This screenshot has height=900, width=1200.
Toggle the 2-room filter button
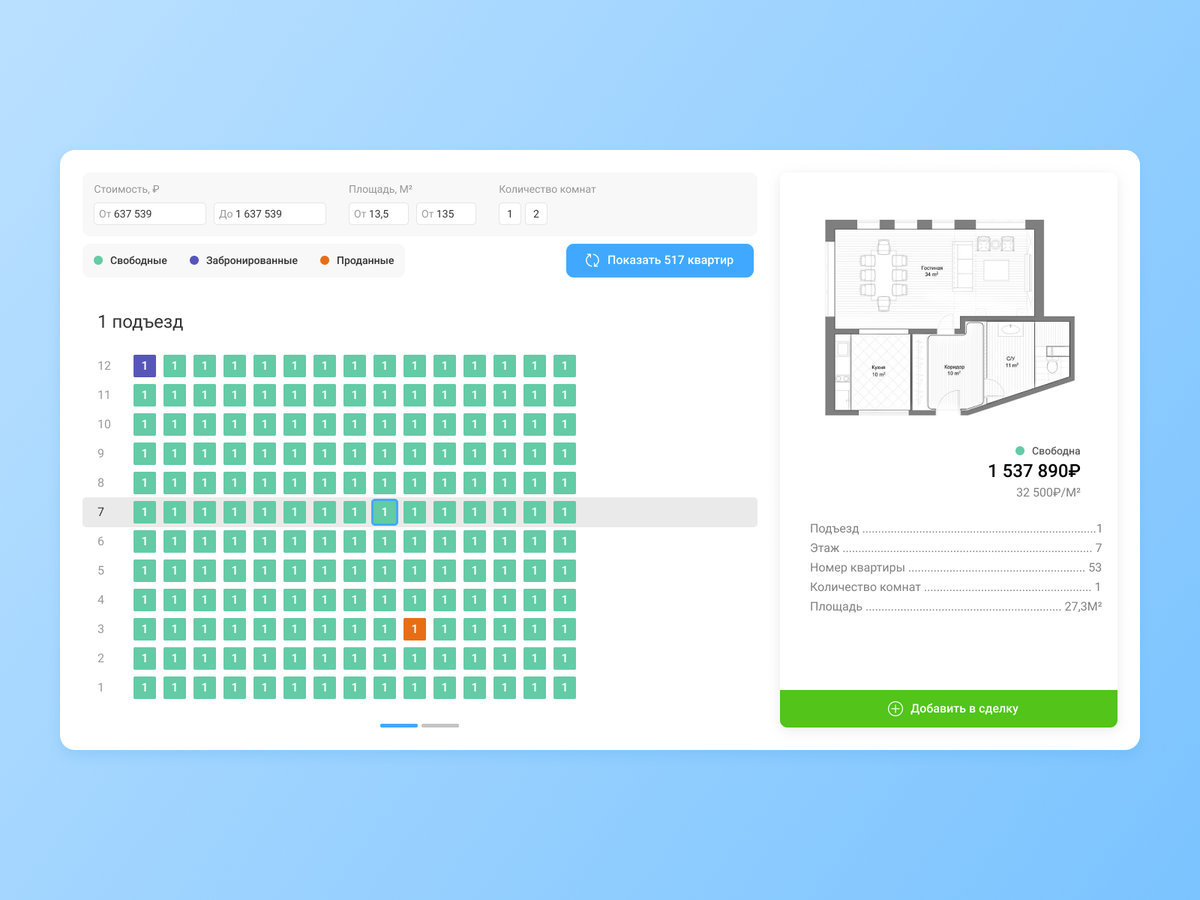click(536, 214)
